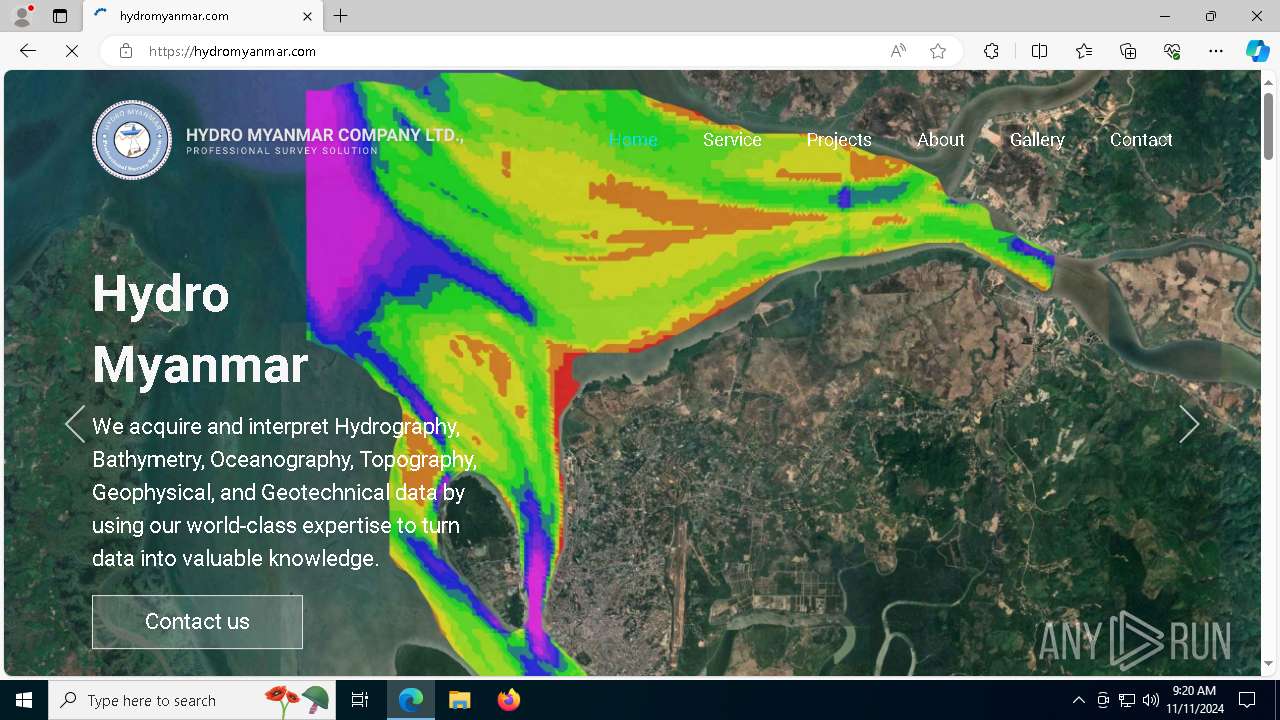This screenshot has height=720, width=1280.
Task: Open the Gallery menu item
Action: tap(1037, 140)
